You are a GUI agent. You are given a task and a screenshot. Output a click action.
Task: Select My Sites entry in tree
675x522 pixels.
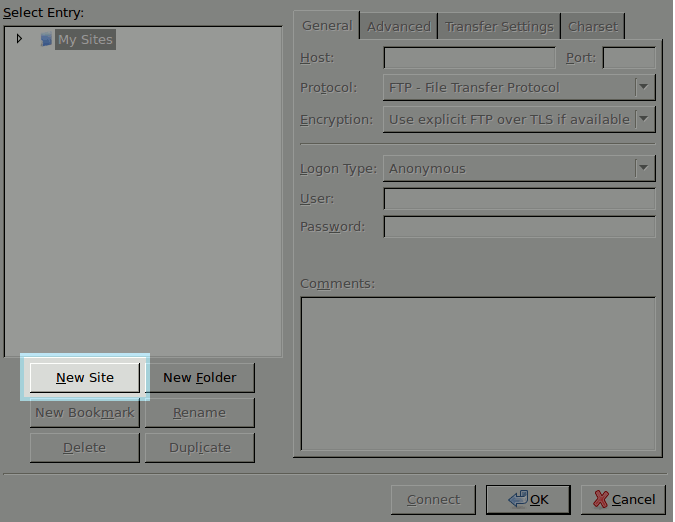[85, 40]
